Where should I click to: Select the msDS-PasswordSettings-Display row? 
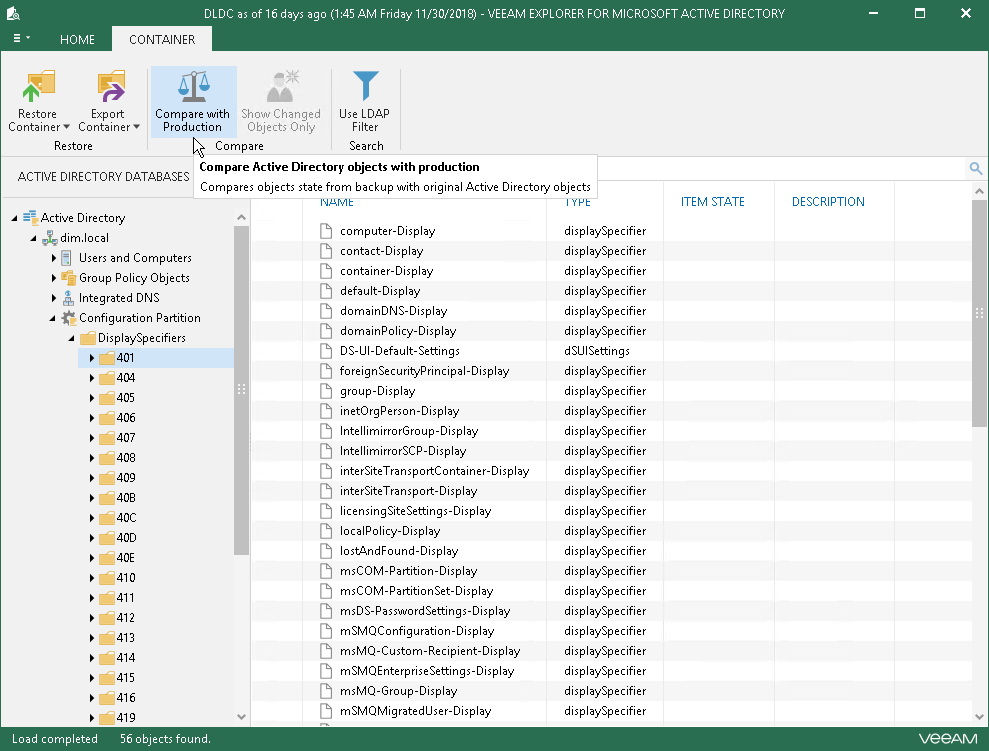611,610
